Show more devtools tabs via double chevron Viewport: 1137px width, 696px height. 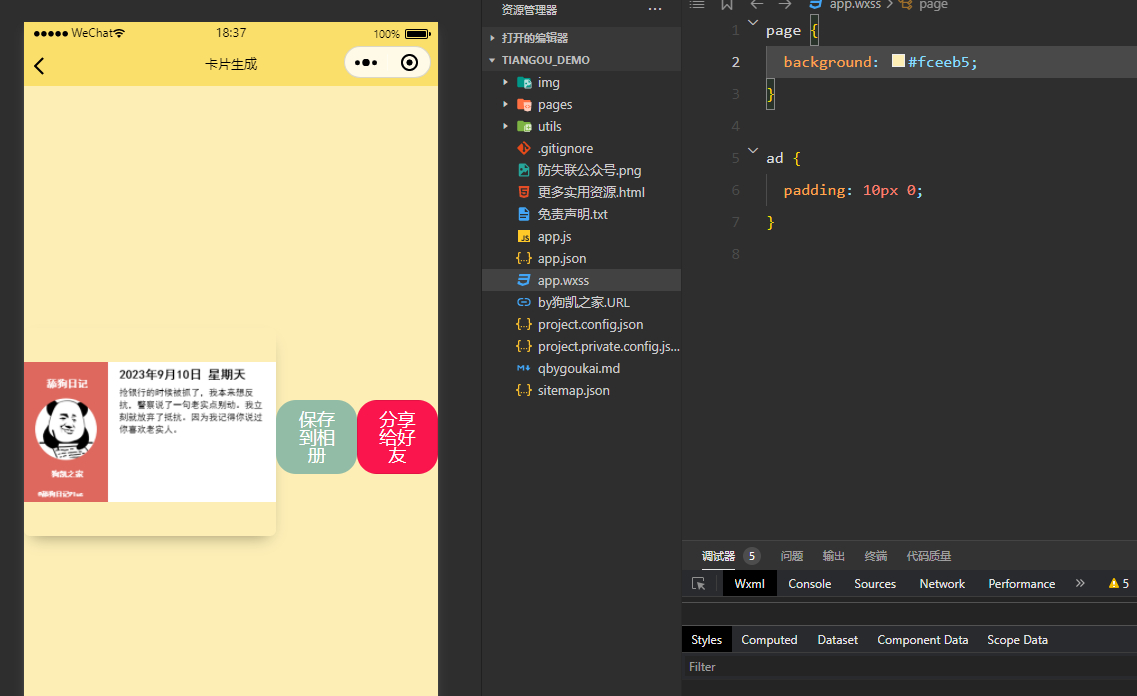click(x=1080, y=584)
